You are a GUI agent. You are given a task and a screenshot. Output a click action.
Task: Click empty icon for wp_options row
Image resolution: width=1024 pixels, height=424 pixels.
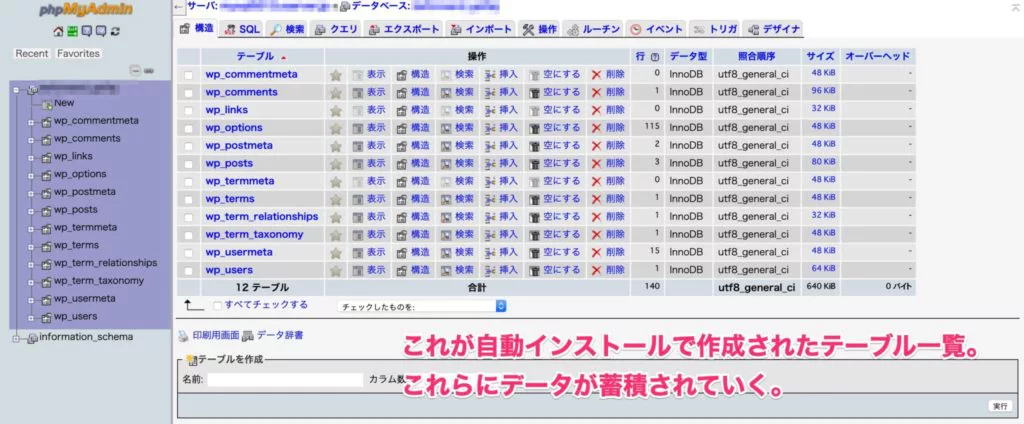coord(535,128)
